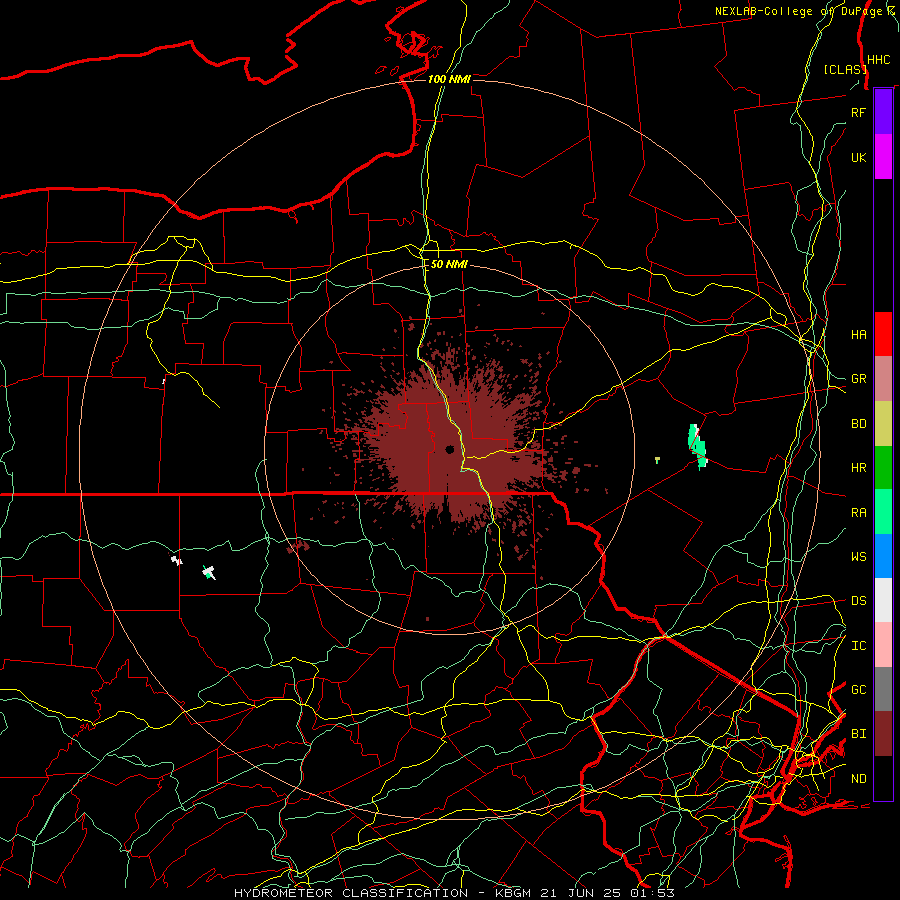Screen dimensions: 900x900
Task: Click the 'HA' legend label
Action: pos(858,335)
